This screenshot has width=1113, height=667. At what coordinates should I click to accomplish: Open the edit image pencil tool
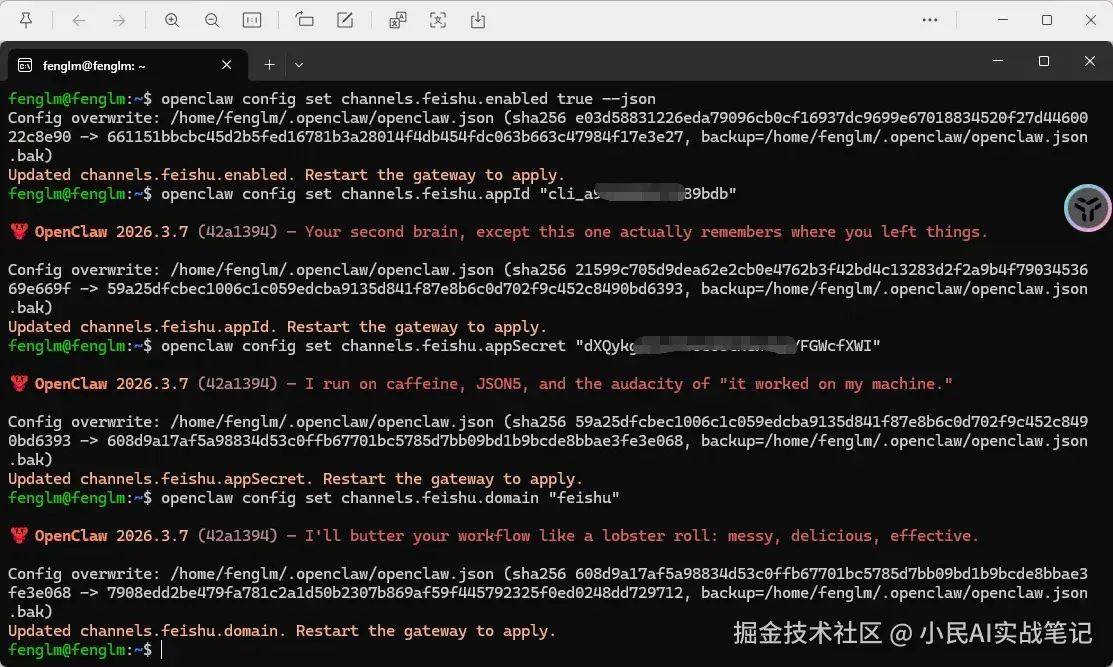coord(345,20)
